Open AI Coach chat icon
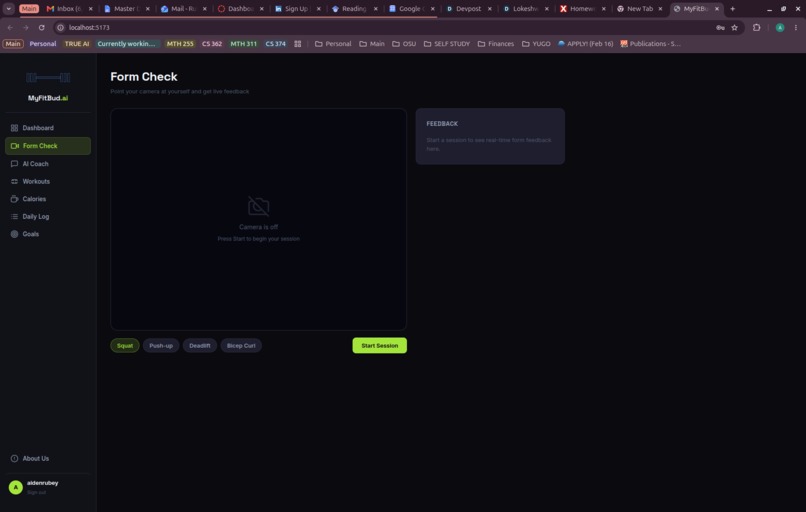Screen dimensions: 806x512 click(14, 164)
